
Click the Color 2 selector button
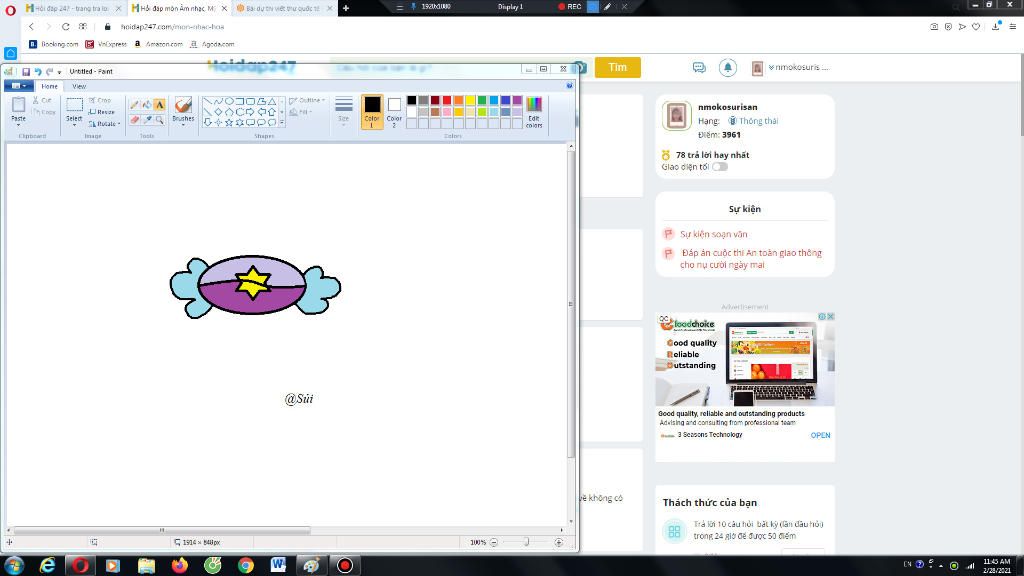click(394, 111)
